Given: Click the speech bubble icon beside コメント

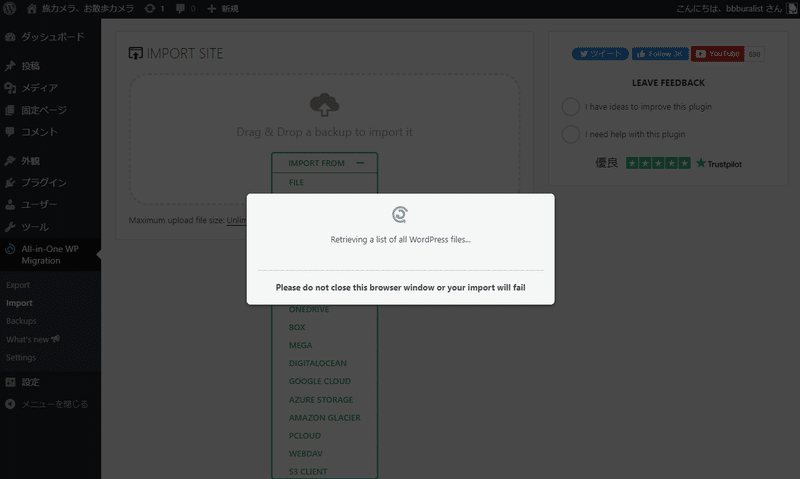Looking at the screenshot, I should click(10, 132).
